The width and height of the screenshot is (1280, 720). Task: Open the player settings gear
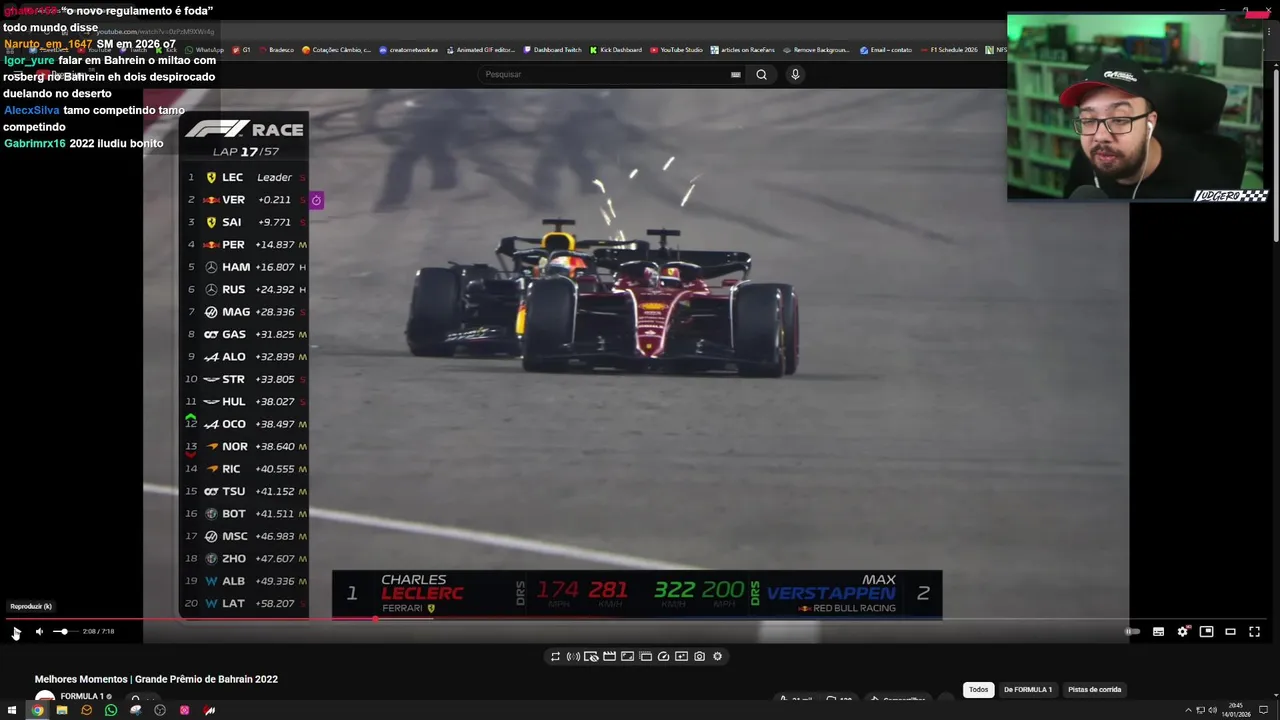coord(1183,631)
